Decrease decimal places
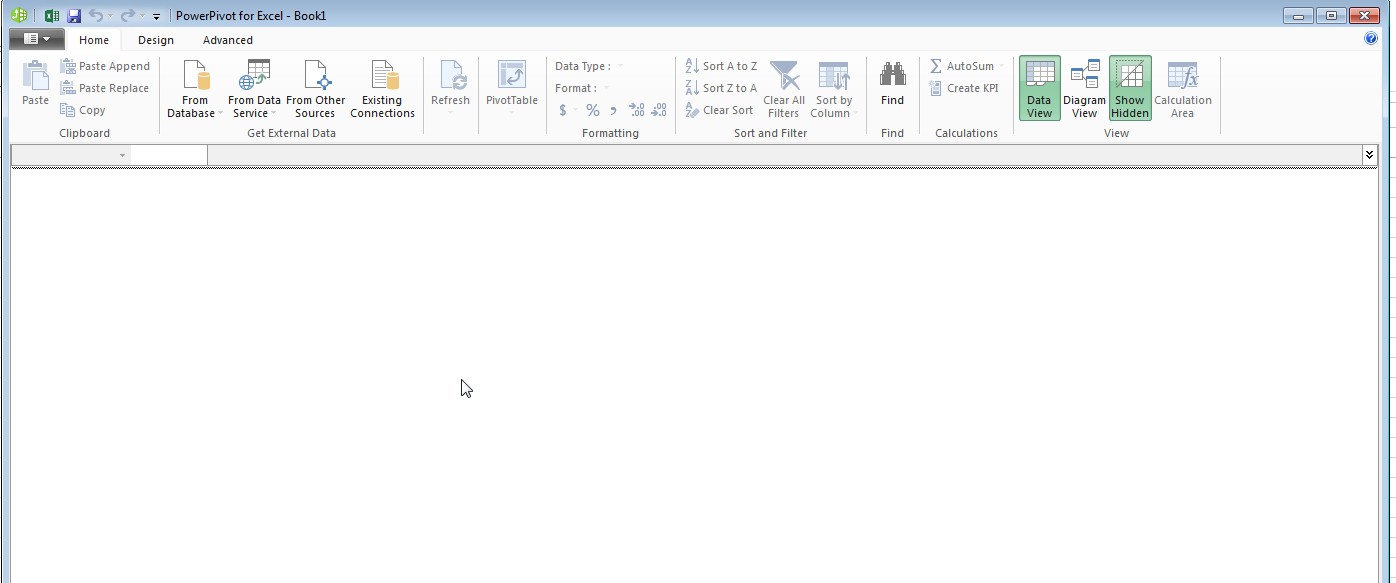1396x583 pixels. 658,110
